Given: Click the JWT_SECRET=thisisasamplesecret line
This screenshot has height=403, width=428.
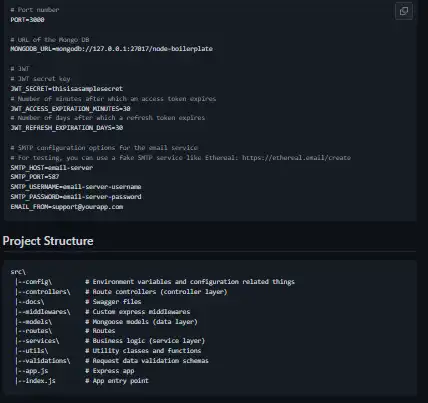Looking at the screenshot, I should point(67,89).
